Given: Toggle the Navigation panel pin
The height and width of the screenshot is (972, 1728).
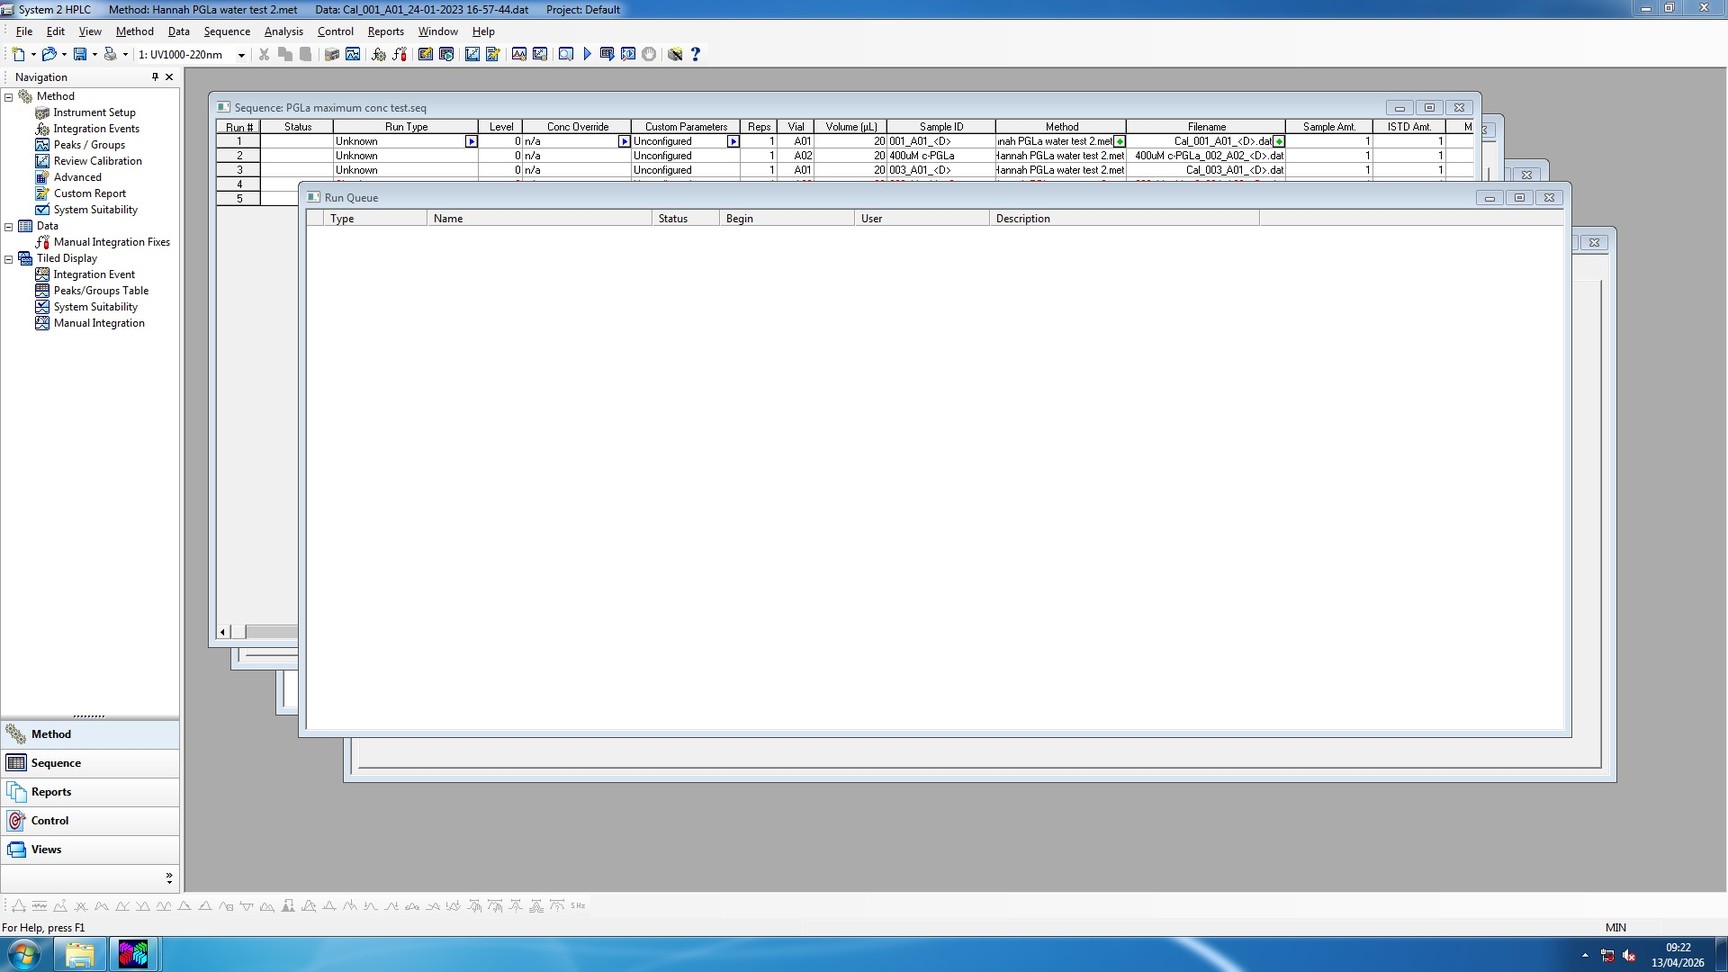Looking at the screenshot, I should pos(155,77).
